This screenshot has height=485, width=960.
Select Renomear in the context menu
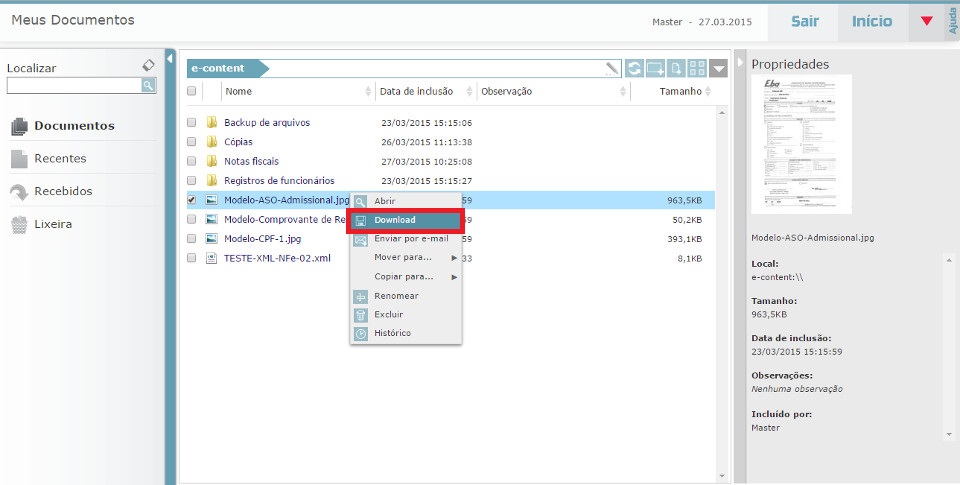(x=396, y=296)
